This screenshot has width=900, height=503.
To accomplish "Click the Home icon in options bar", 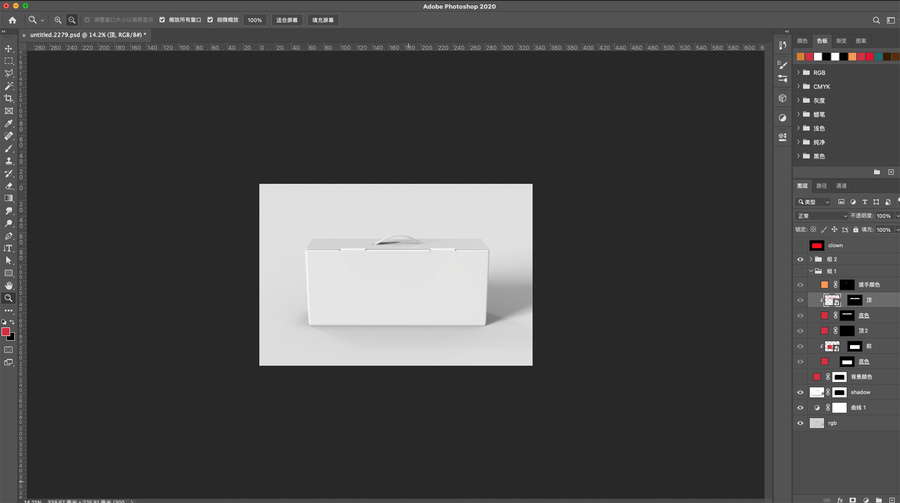I will tap(12, 20).
